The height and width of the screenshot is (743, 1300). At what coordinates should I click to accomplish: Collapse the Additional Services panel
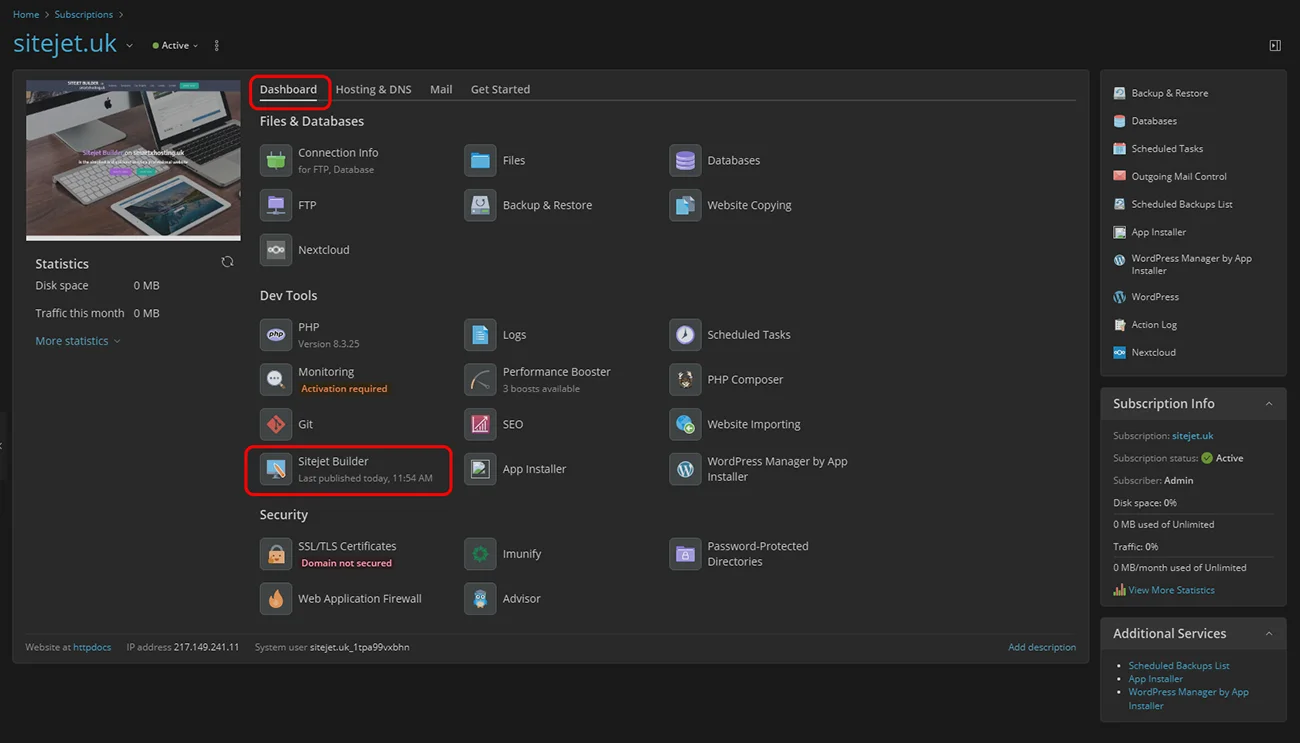click(1268, 634)
